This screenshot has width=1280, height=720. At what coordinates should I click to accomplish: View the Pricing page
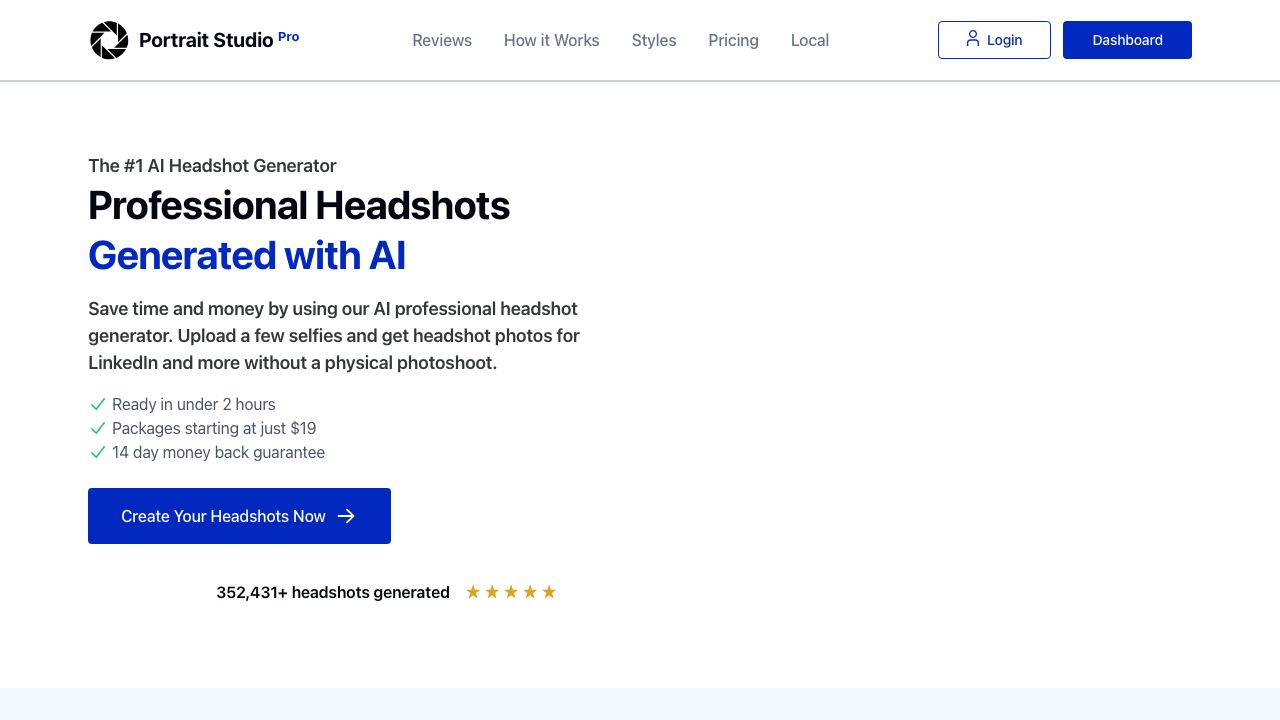[x=733, y=40]
